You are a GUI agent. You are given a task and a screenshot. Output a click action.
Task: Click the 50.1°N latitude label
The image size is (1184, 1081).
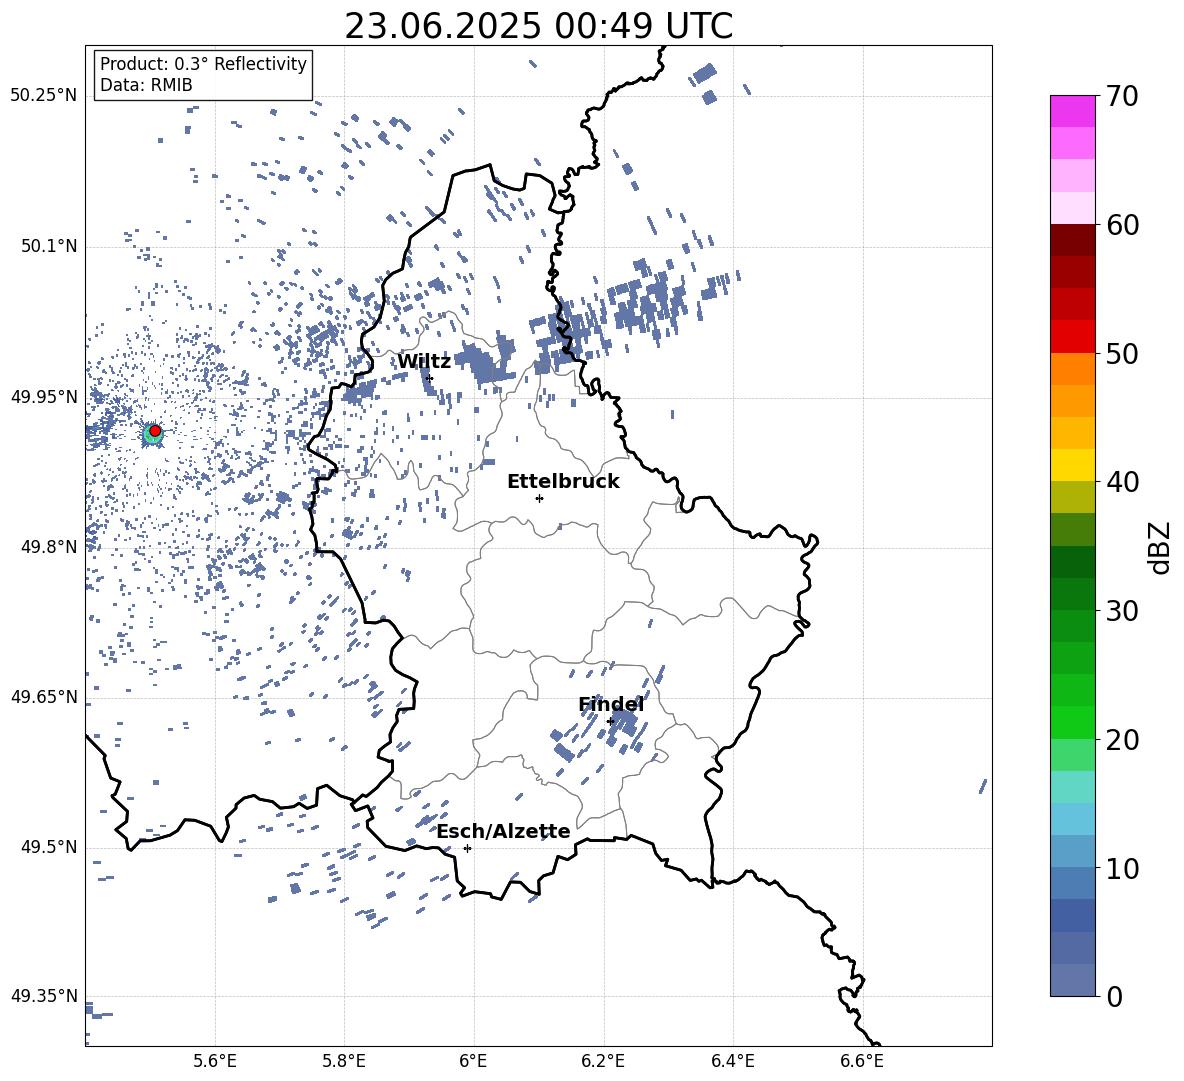pyautogui.click(x=48, y=246)
